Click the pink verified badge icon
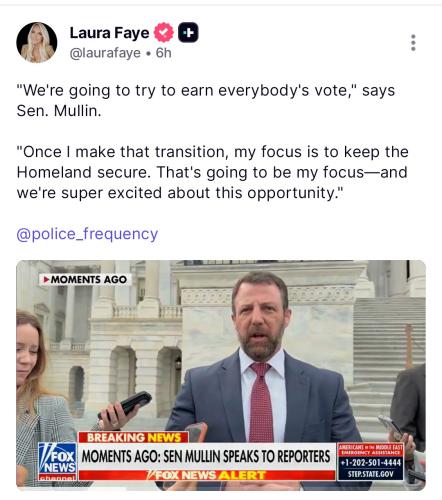The height and width of the screenshot is (500, 442). (x=163, y=33)
